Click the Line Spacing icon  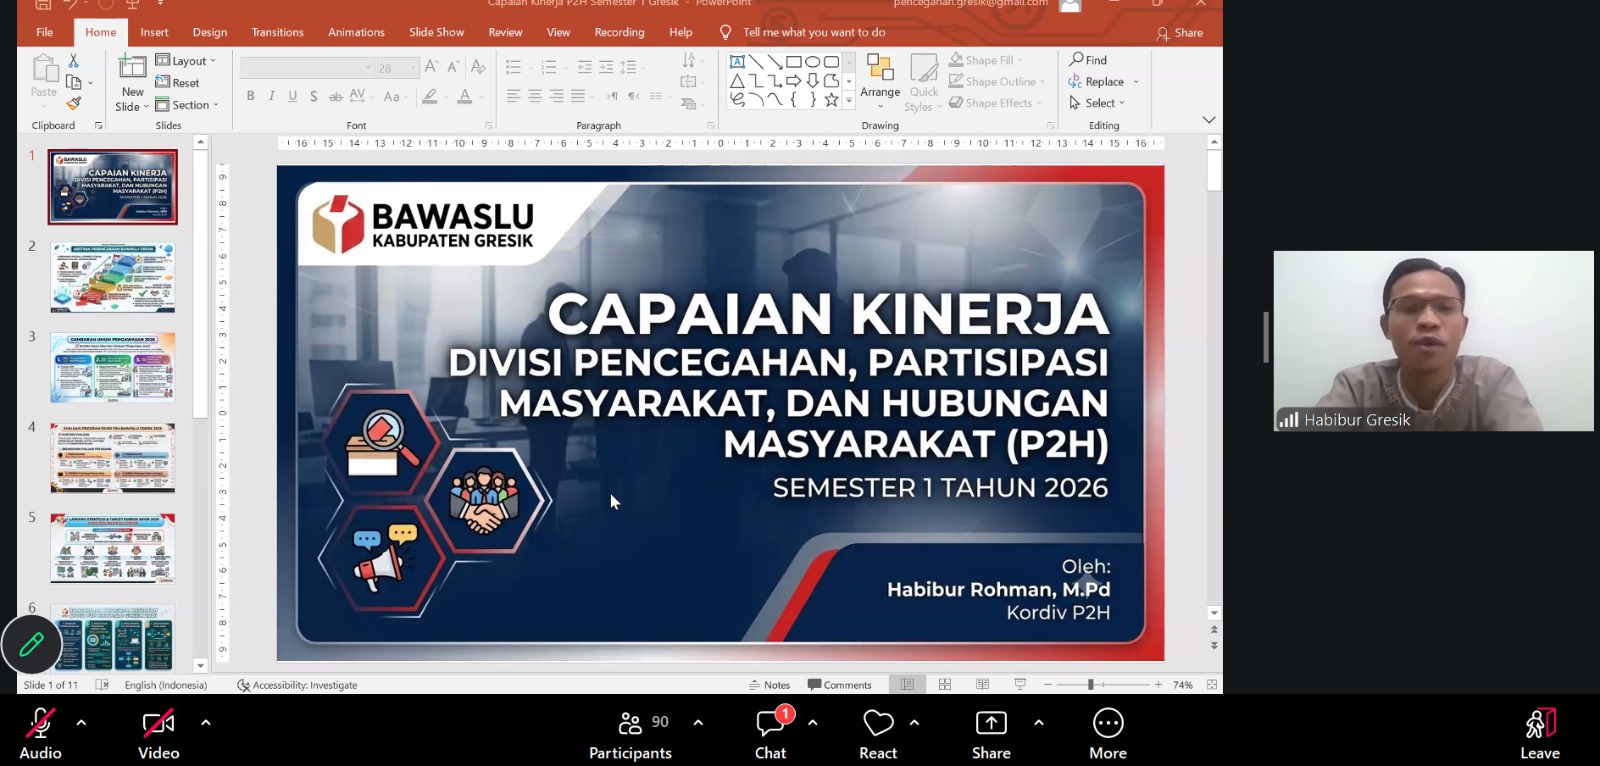[628, 67]
